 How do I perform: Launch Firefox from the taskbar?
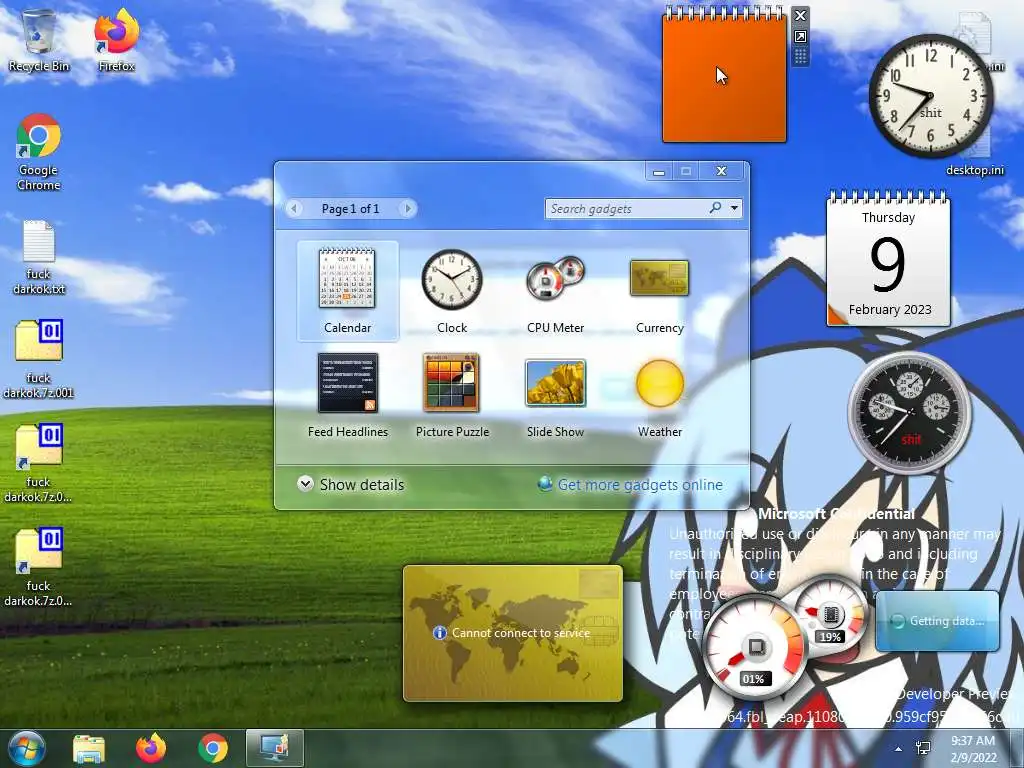coord(151,748)
